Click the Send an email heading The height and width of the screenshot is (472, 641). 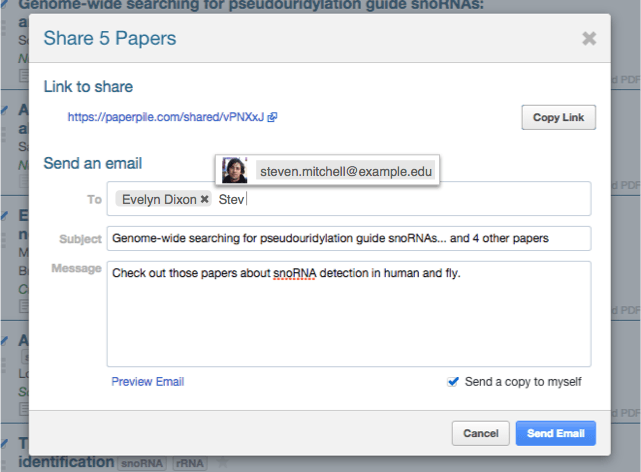pyautogui.click(x=93, y=163)
